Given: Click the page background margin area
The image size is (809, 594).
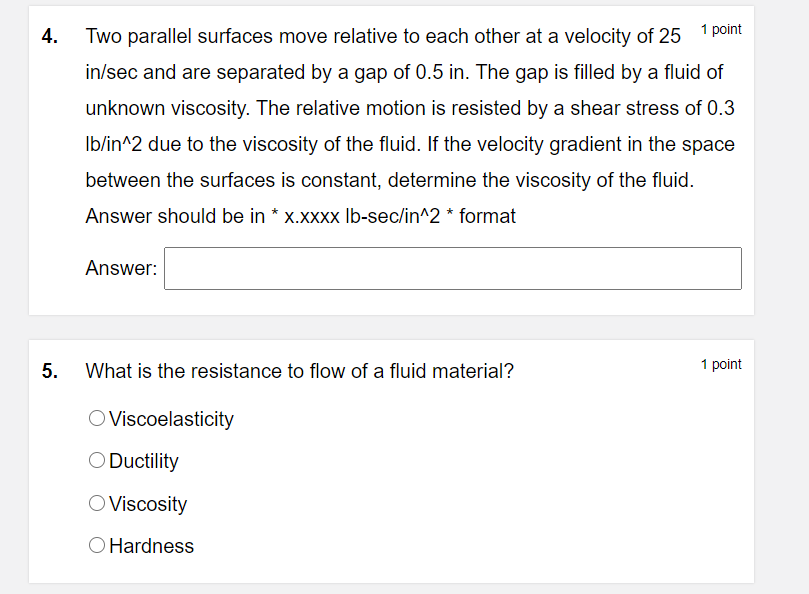Looking at the screenshot, I should [15, 300].
